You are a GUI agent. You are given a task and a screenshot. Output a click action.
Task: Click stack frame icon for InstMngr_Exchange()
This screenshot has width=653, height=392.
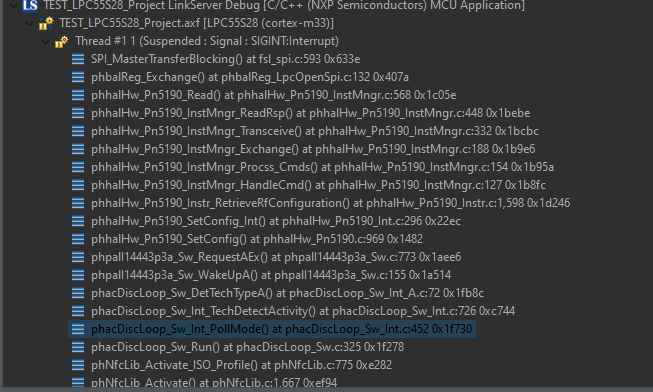[78, 149]
